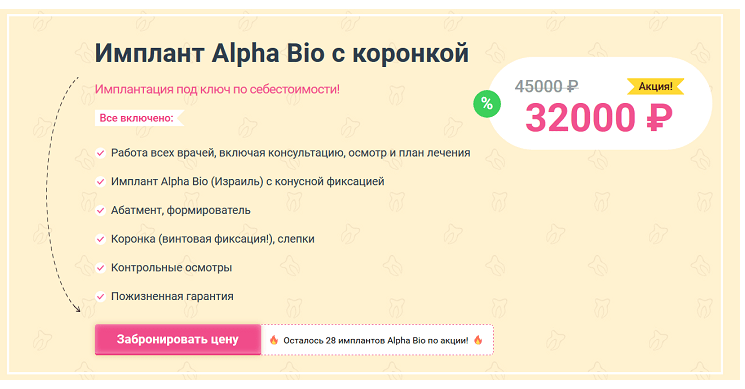Click the check icon beside Абатмент, формирователь

(x=100, y=210)
